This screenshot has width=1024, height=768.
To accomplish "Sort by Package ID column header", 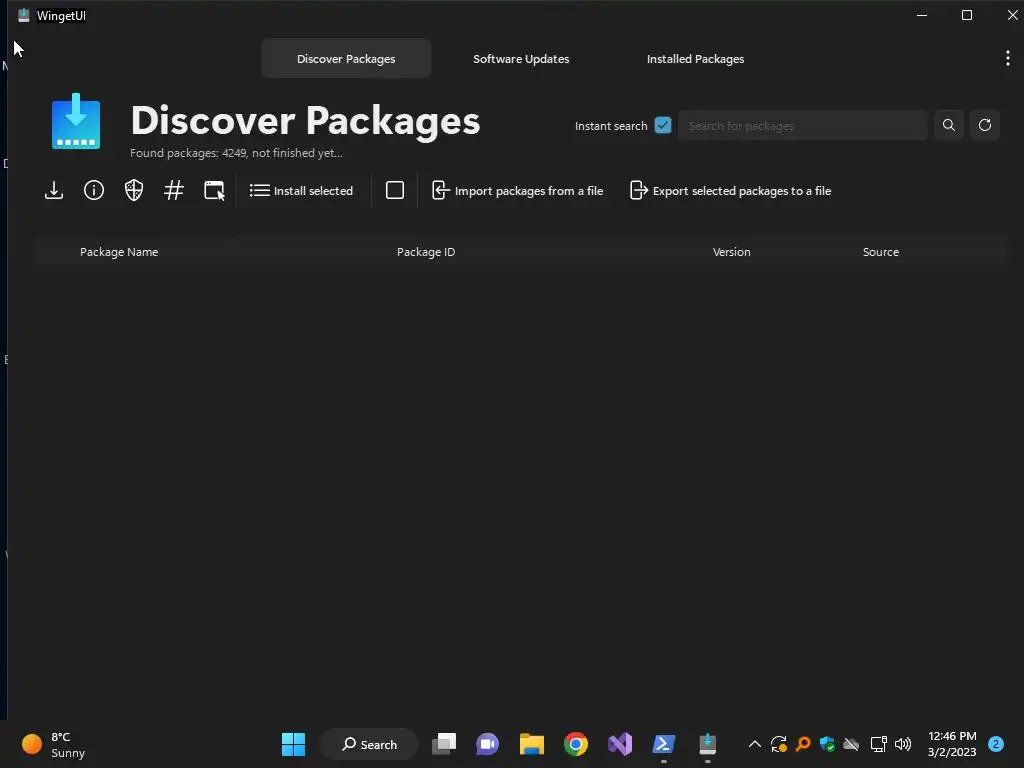I will click(426, 252).
